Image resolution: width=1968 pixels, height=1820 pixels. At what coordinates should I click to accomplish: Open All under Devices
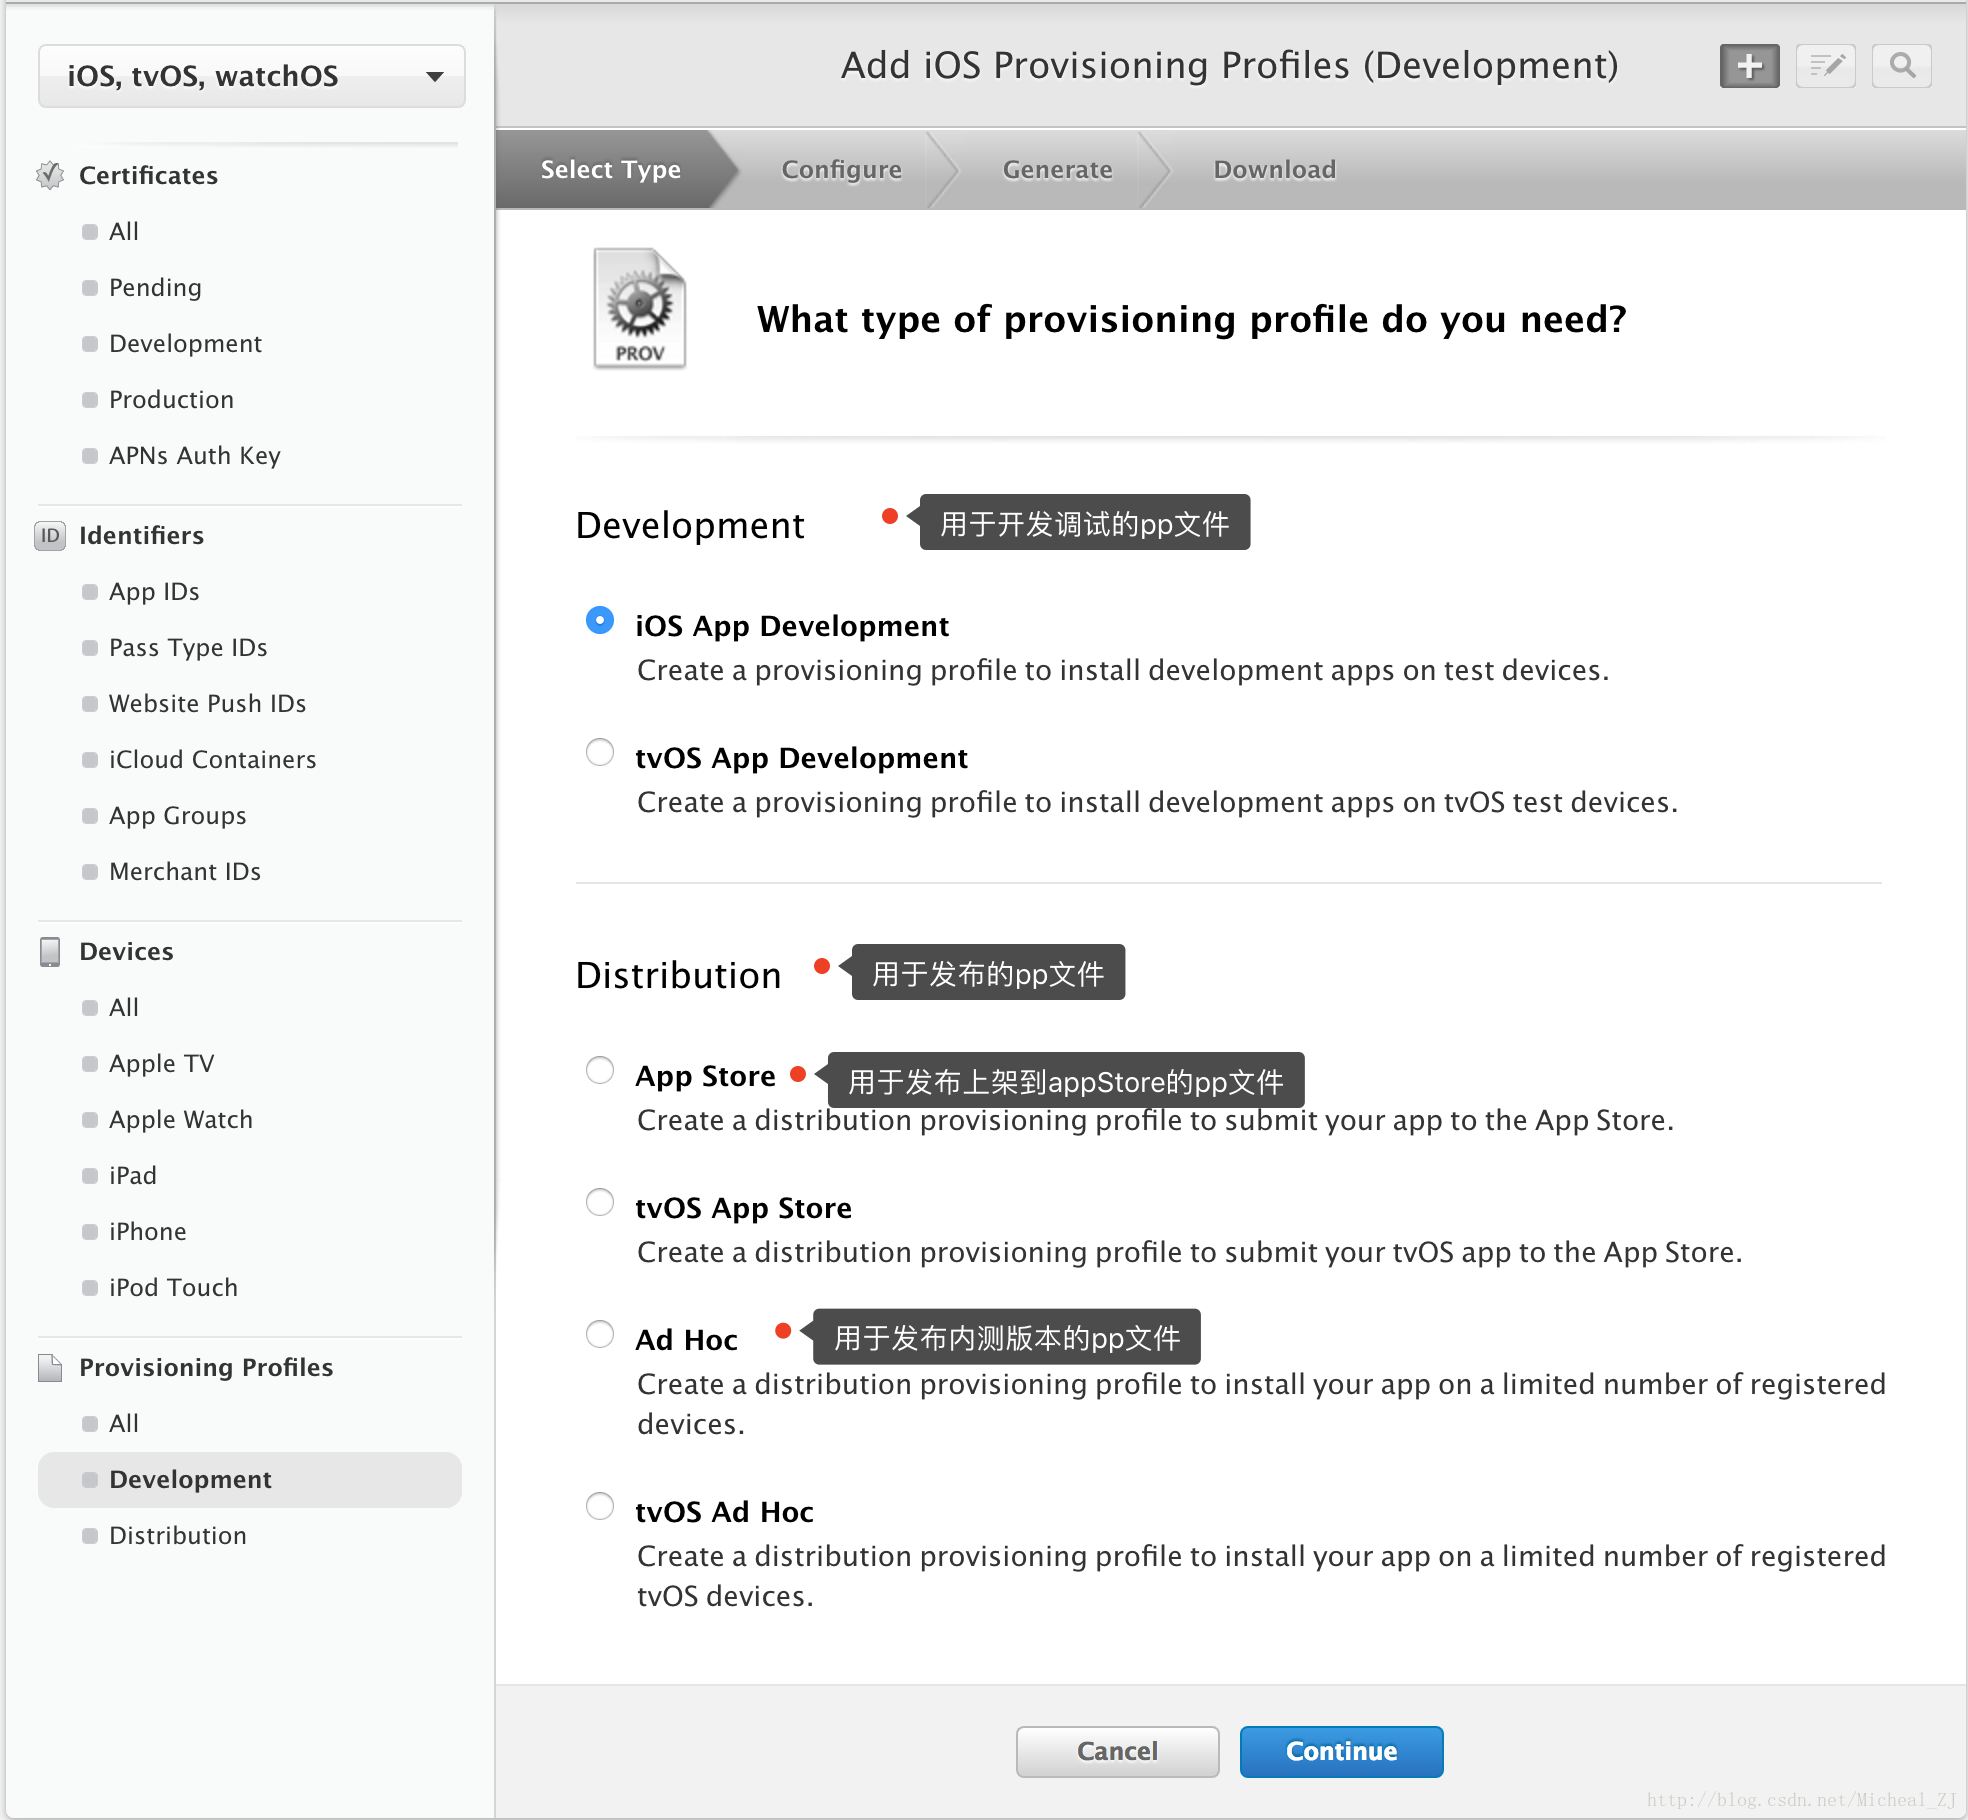tap(124, 1007)
